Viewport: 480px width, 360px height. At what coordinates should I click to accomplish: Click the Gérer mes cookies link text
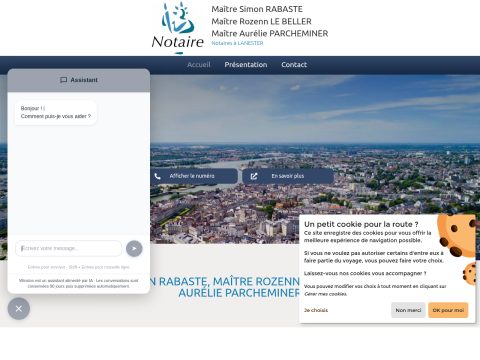(x=325, y=294)
